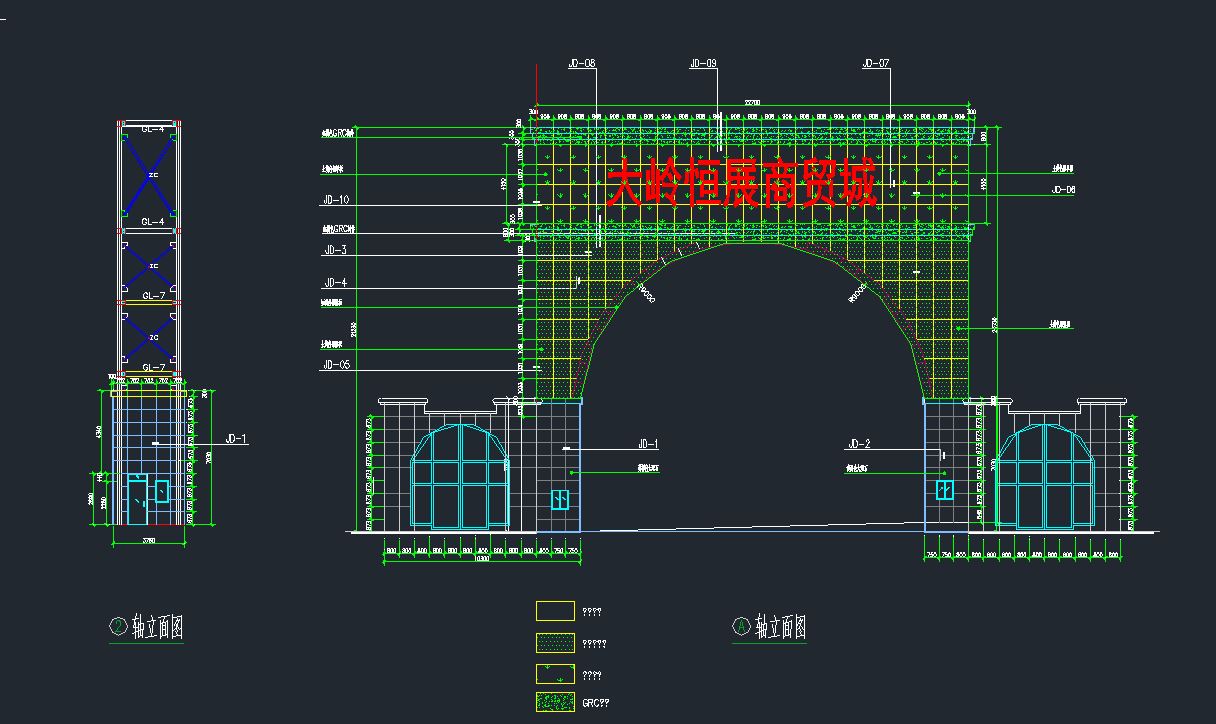Select the GRC dense green legend swatch
The image size is (1216, 724).
tap(555, 702)
